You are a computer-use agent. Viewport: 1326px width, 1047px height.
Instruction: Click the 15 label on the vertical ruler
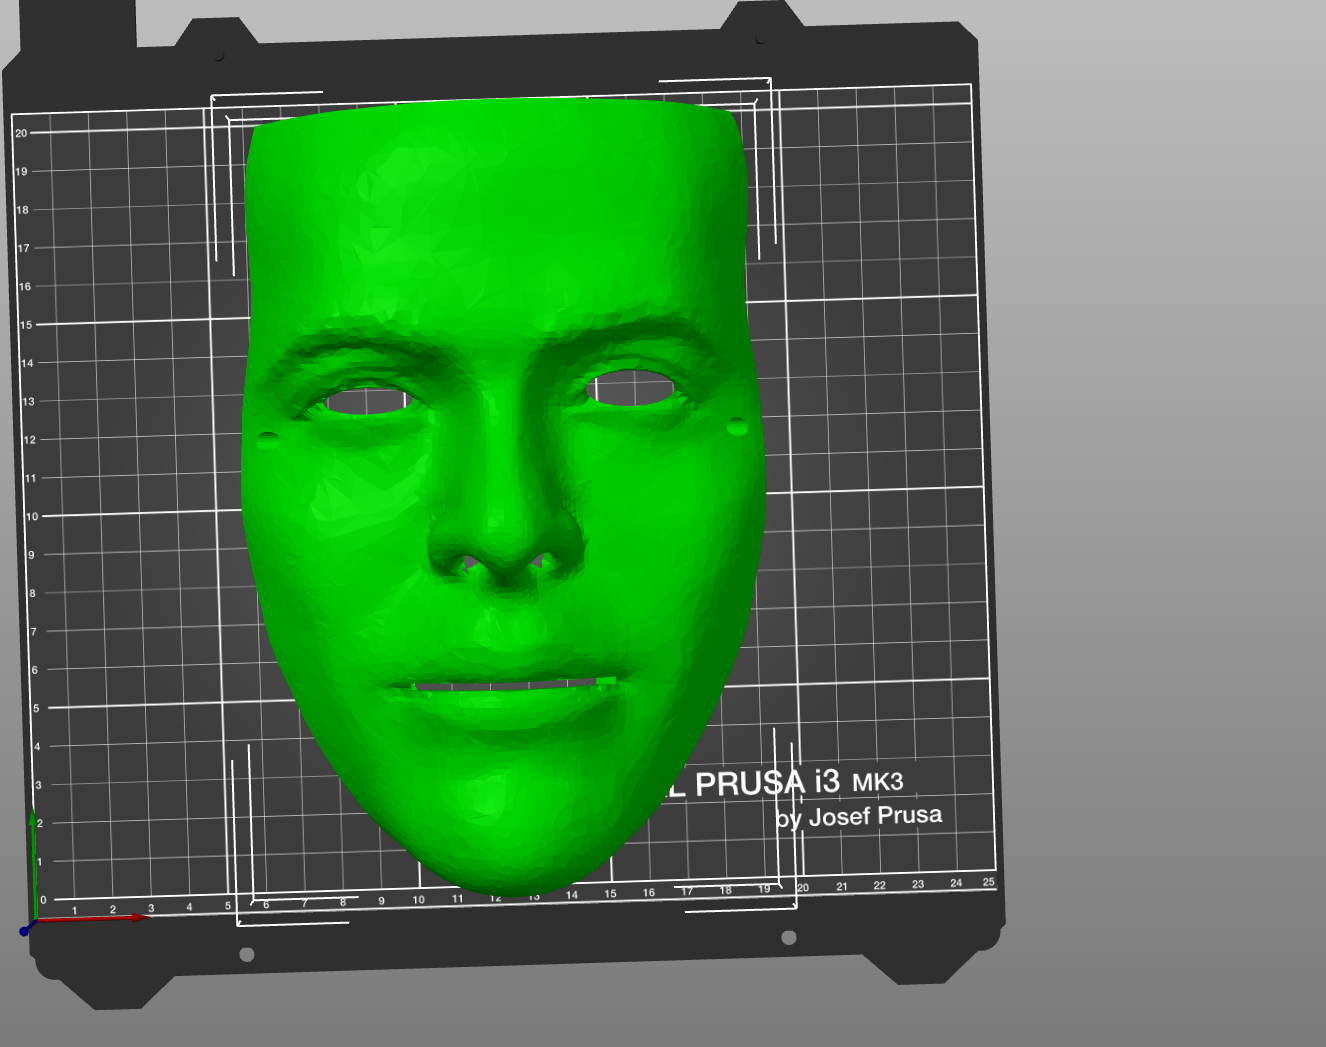(x=25, y=325)
